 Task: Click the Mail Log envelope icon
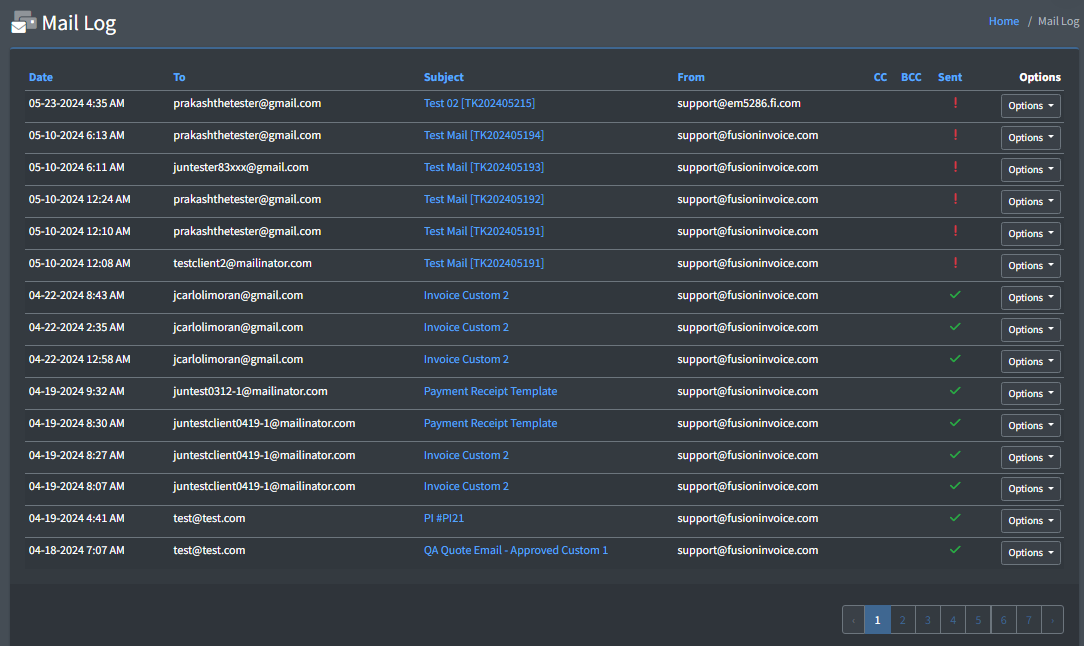coord(22,21)
